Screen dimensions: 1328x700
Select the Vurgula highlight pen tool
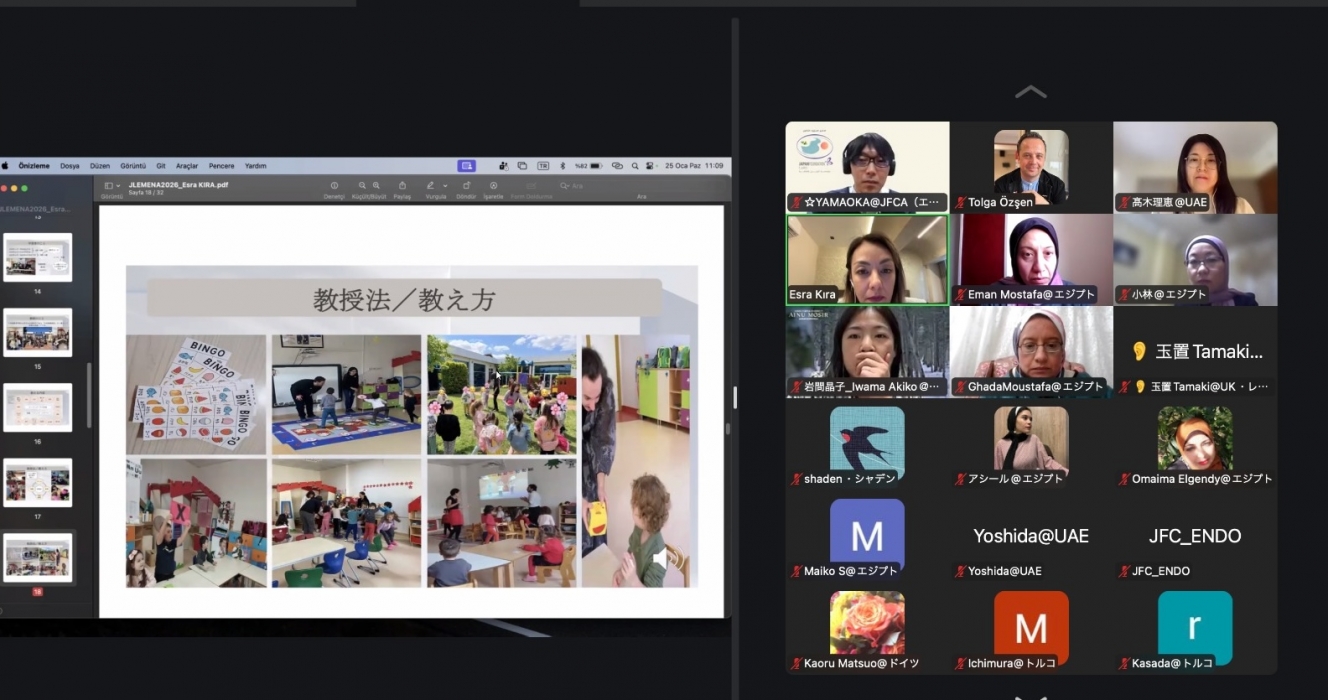coord(431,186)
